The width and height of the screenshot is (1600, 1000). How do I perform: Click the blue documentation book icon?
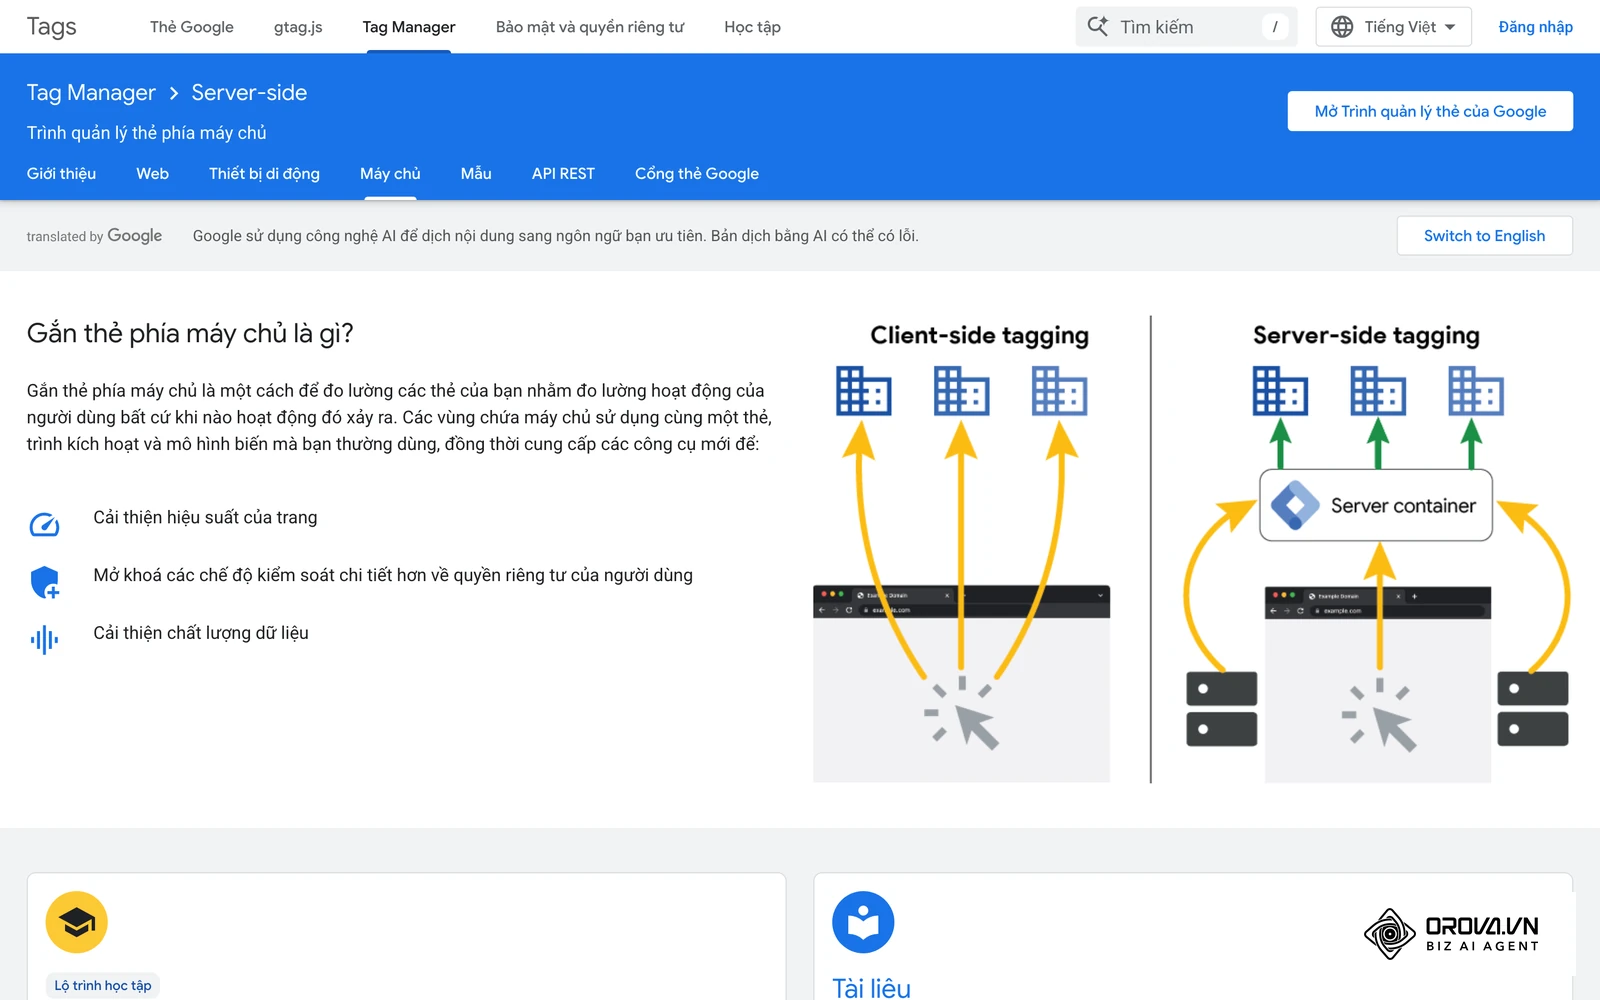coord(863,922)
